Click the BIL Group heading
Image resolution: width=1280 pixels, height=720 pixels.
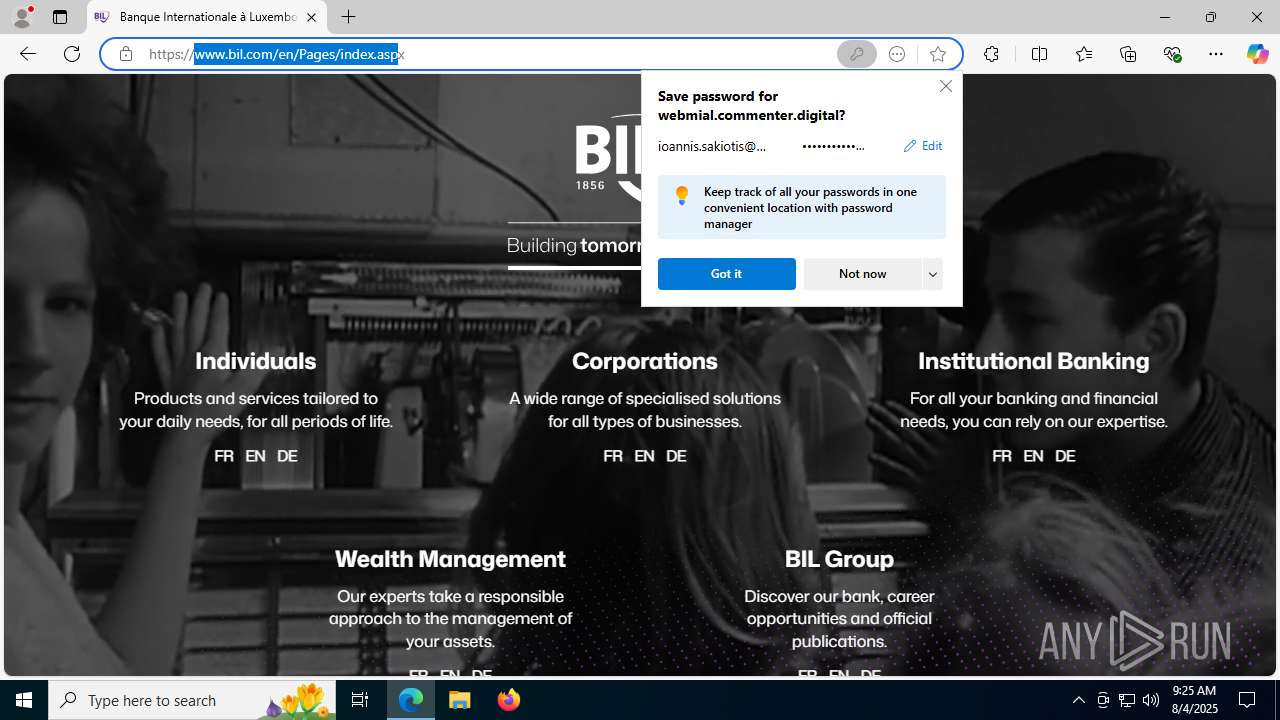point(839,559)
